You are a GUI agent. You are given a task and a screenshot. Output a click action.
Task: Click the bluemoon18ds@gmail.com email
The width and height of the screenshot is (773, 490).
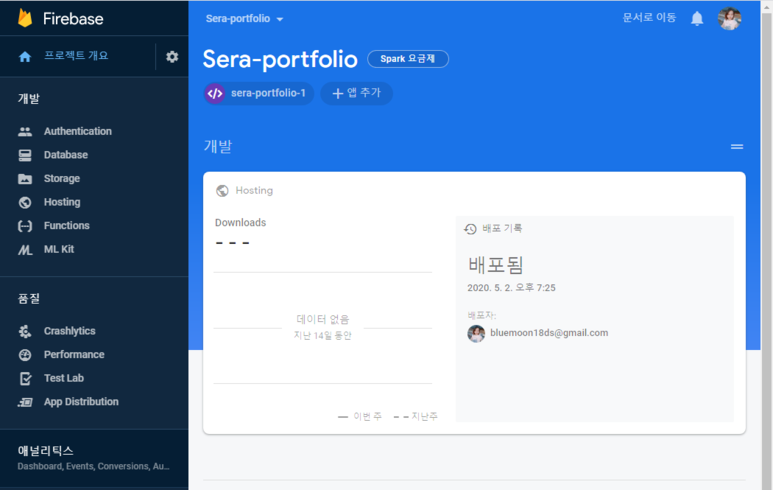[x=549, y=333]
